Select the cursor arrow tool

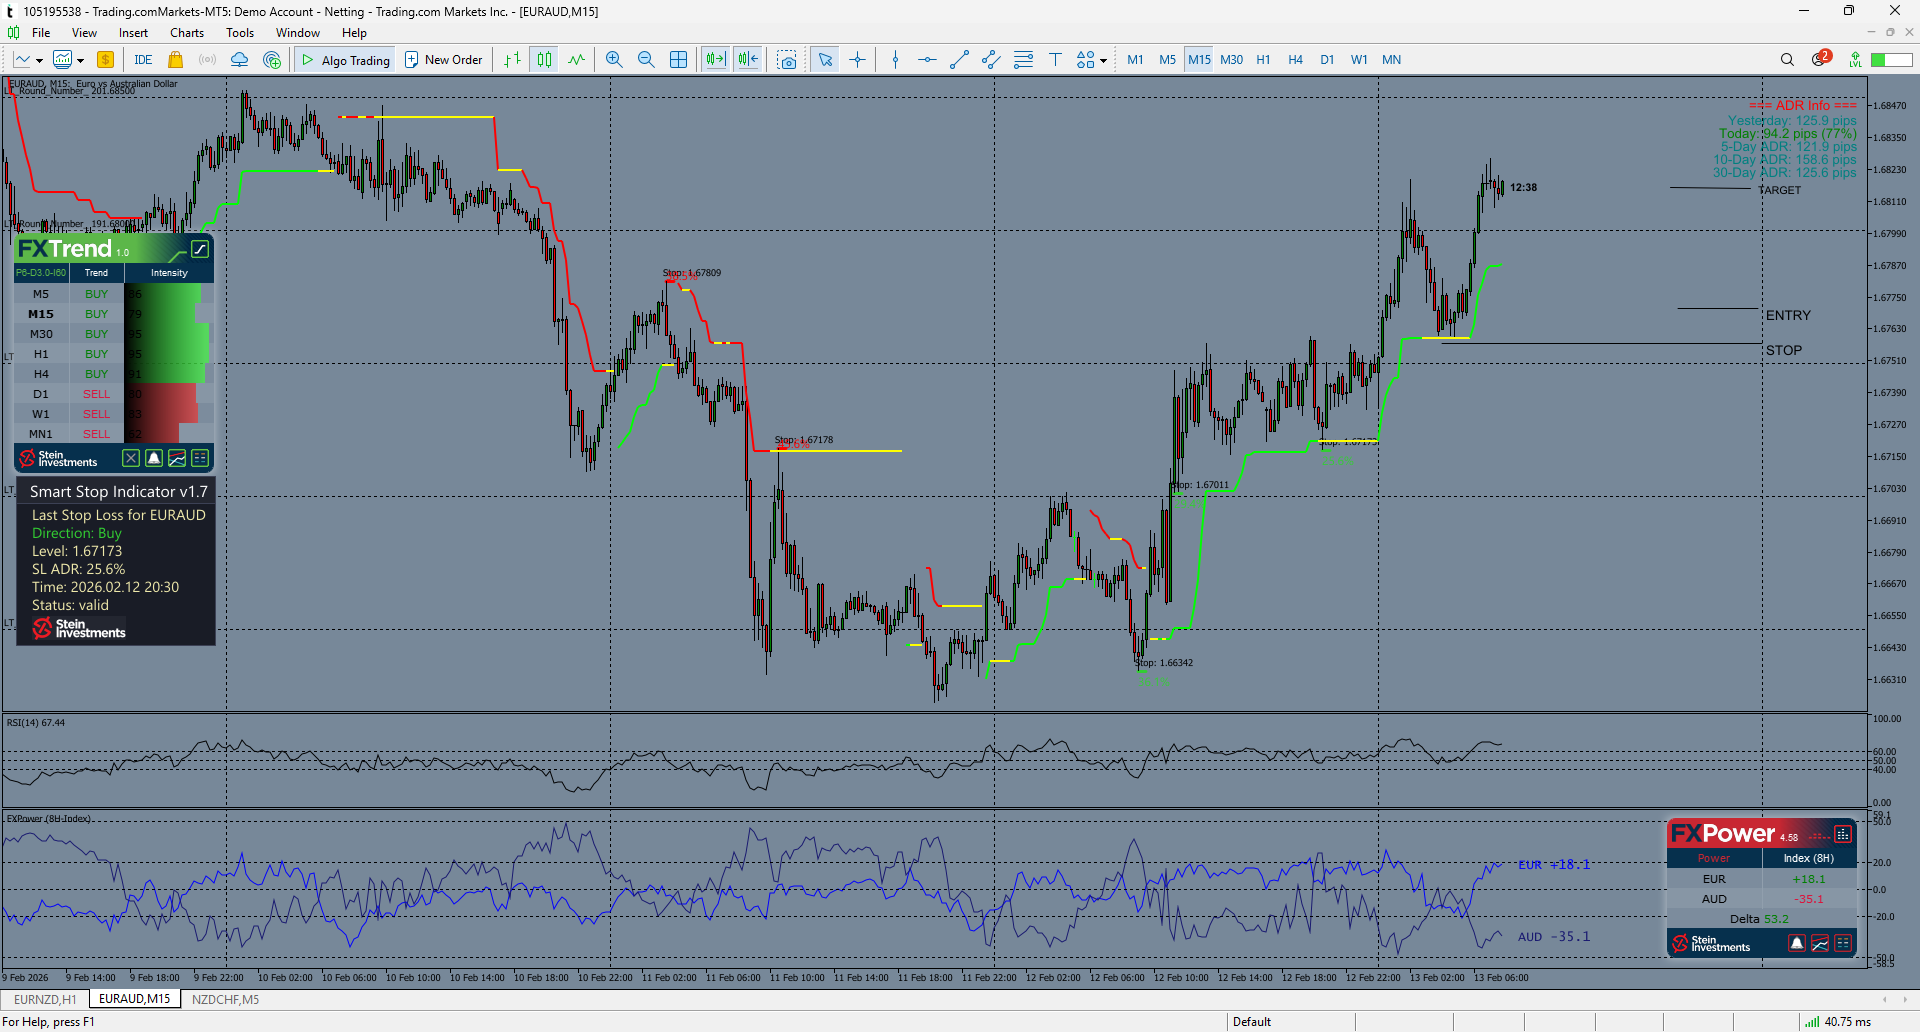825,60
